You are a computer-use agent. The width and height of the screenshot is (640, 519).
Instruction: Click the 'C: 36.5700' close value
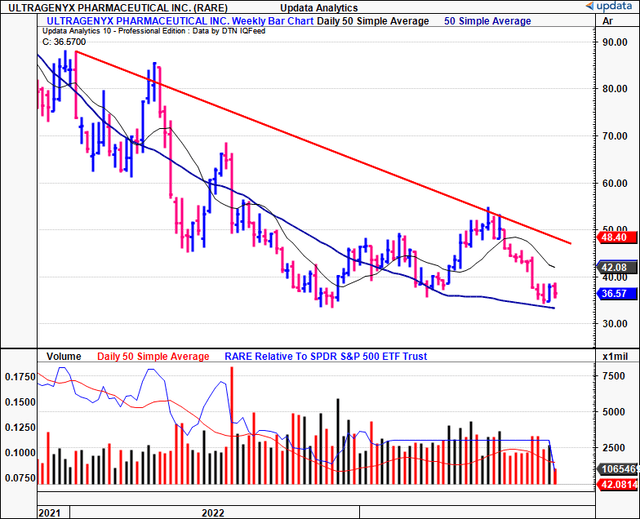64,42
